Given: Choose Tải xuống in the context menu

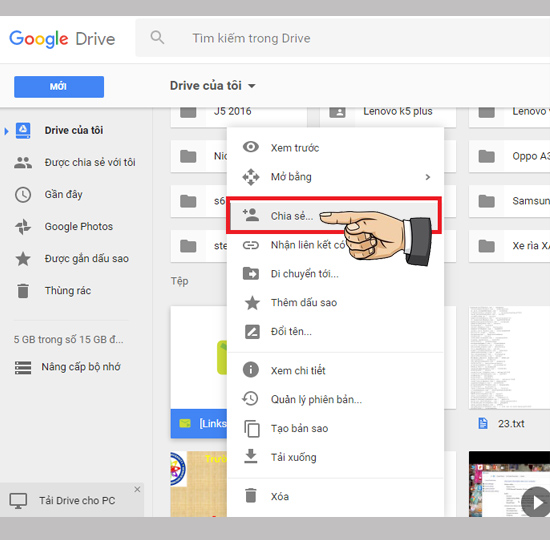Looking at the screenshot, I should 336,457.
